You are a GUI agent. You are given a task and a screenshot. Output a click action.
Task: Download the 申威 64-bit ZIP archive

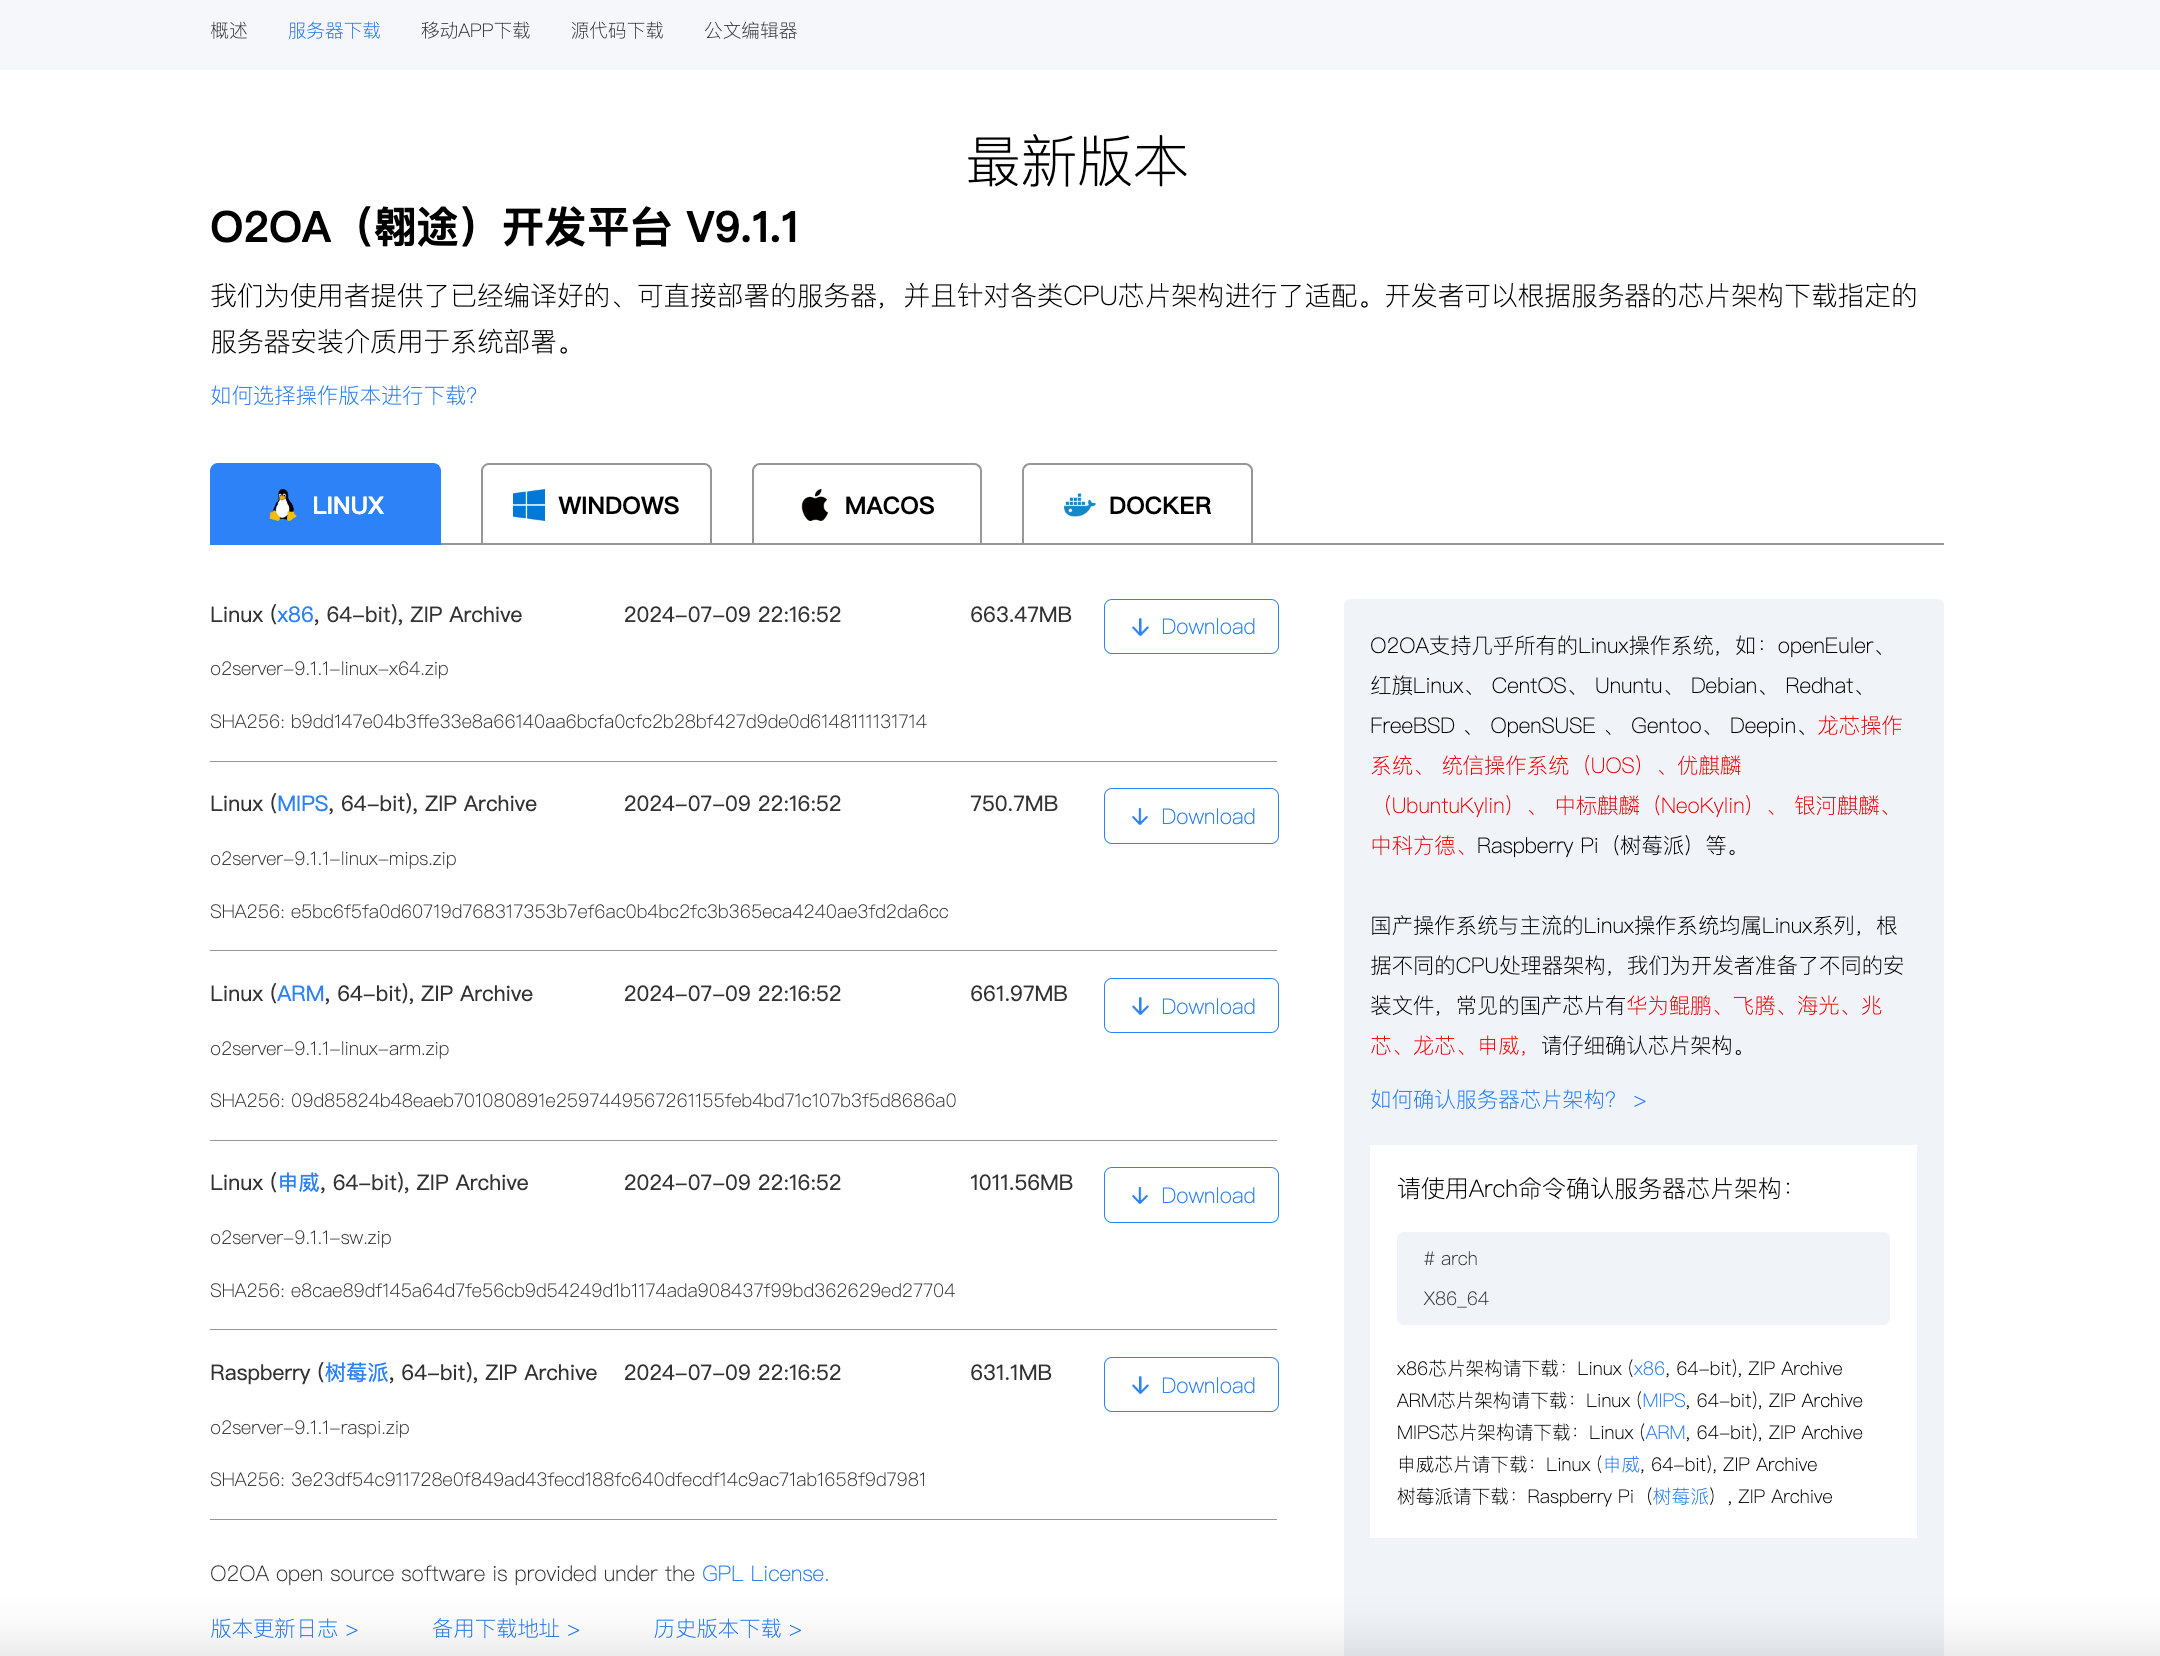point(1190,1195)
